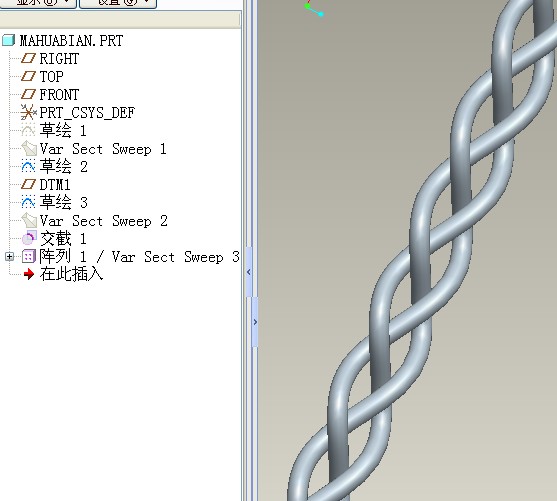Click the DTM1 datum plane icon

coord(28,184)
